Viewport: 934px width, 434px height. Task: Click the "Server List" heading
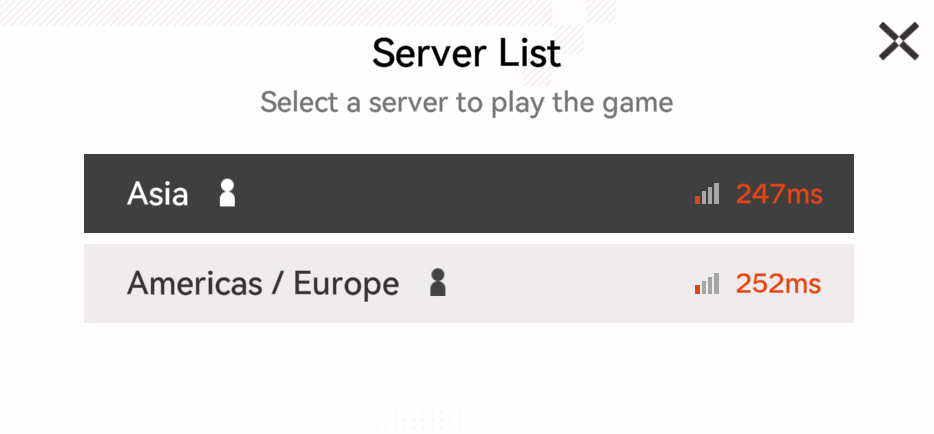point(467,53)
